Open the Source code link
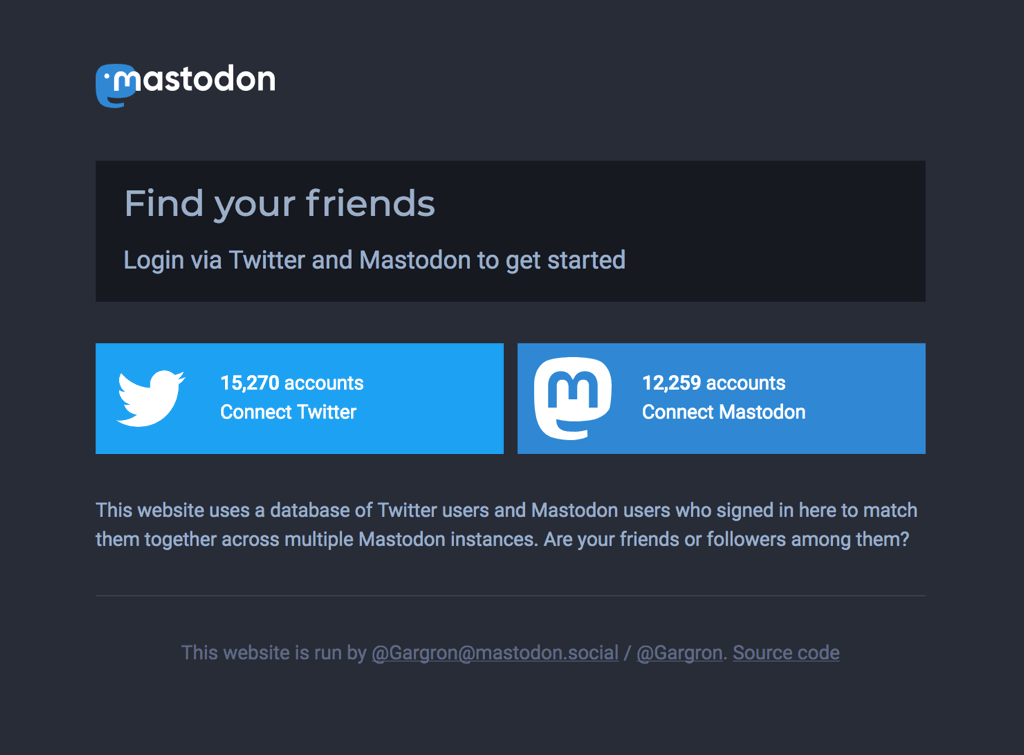The image size is (1024, 755). tap(786, 652)
